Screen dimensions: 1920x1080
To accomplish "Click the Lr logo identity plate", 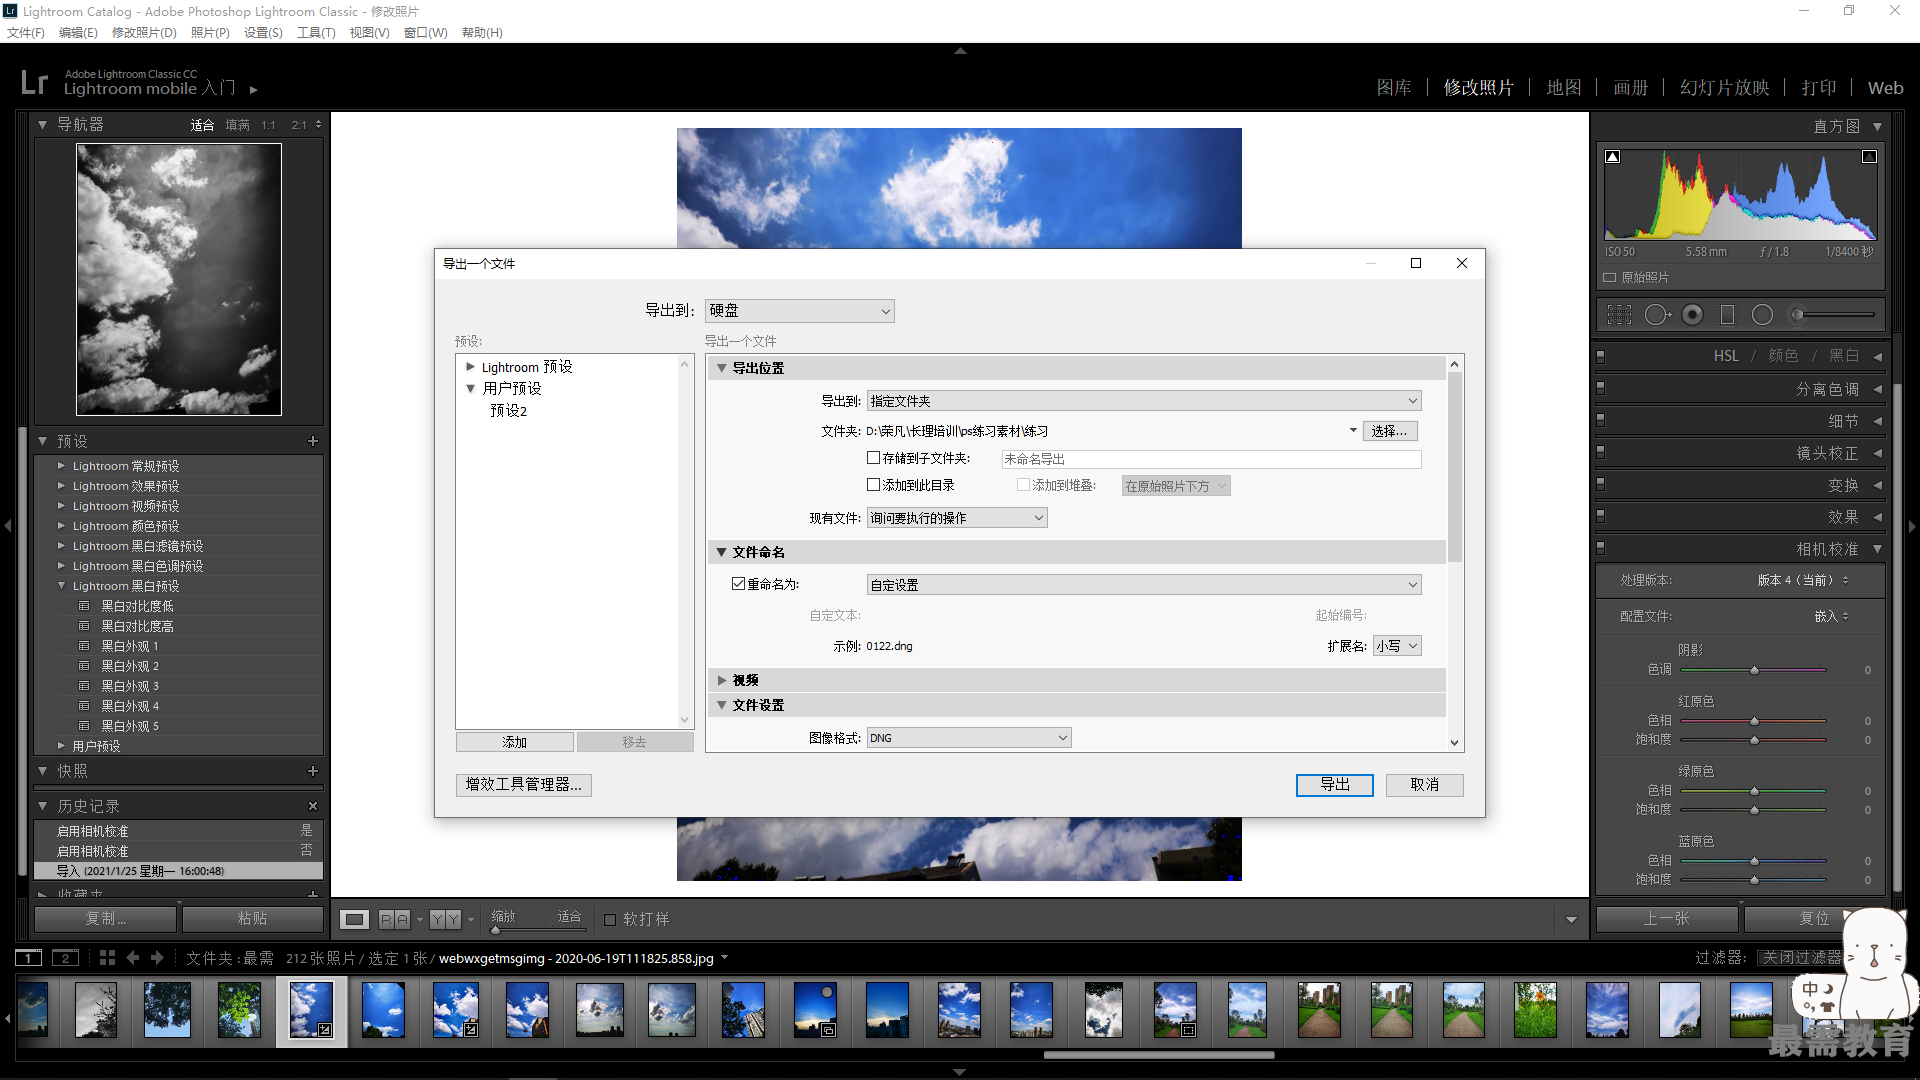I will tap(34, 82).
